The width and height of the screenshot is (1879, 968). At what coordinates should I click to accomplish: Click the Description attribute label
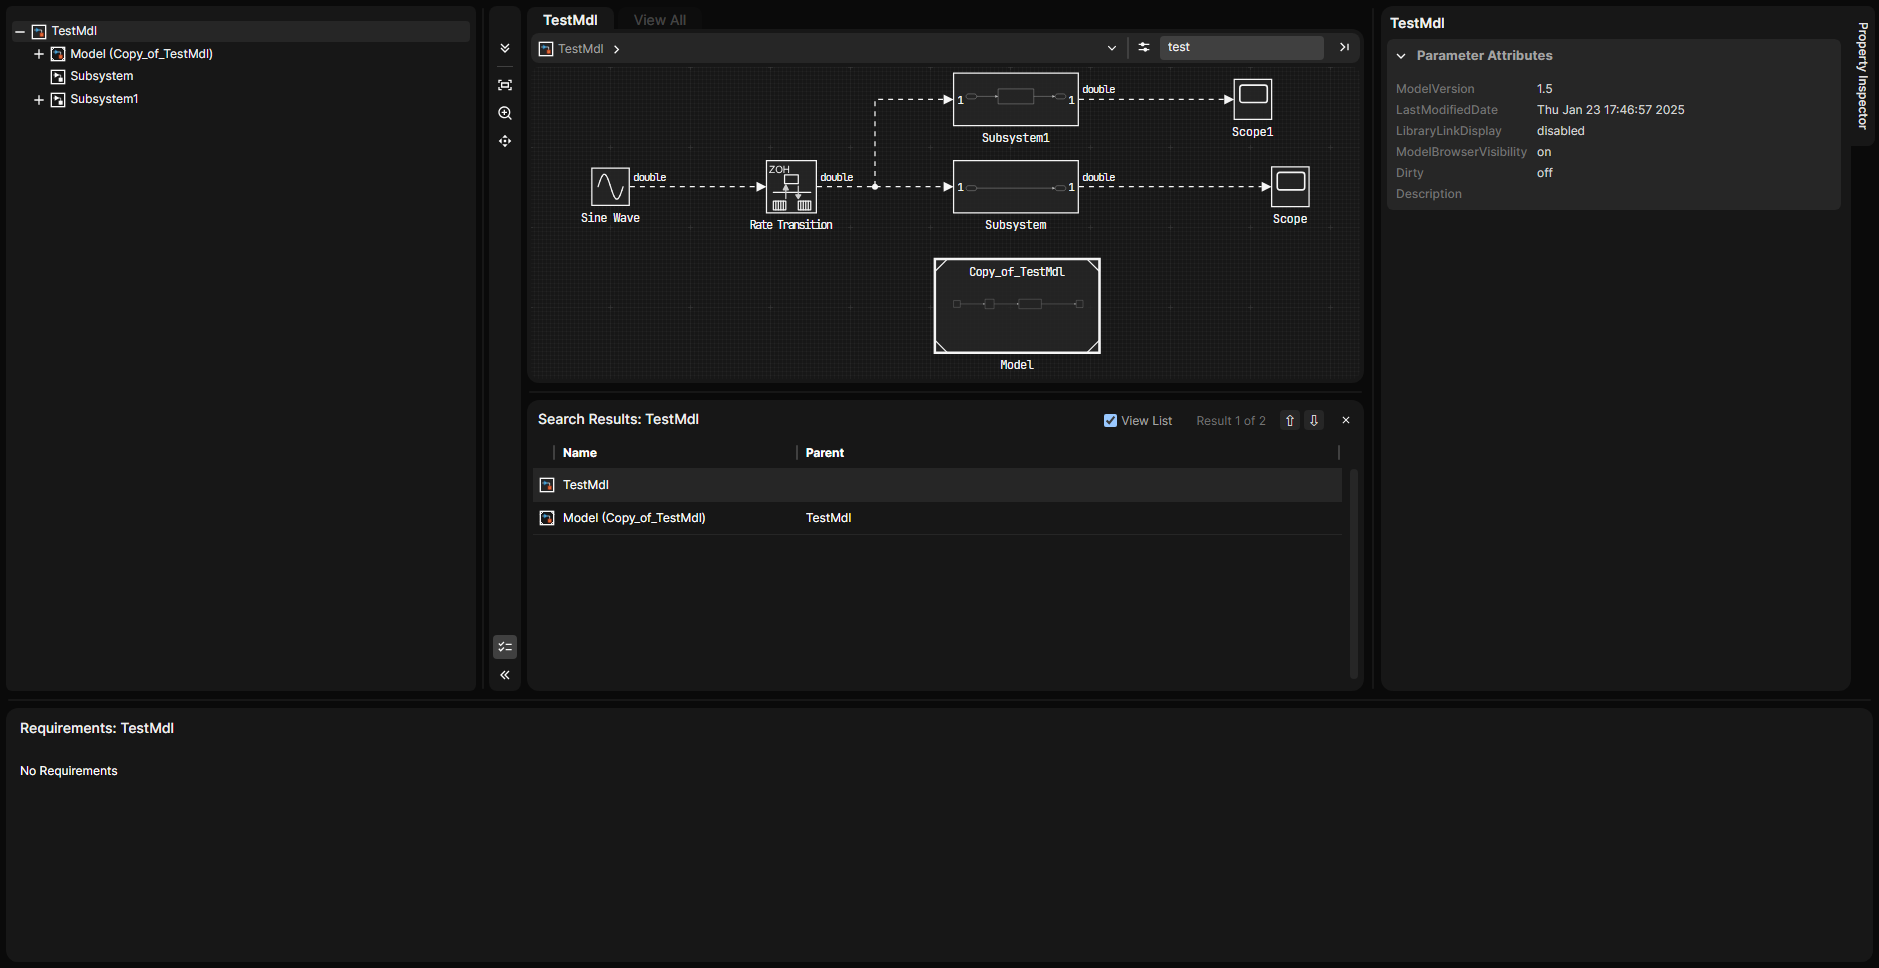click(x=1429, y=194)
